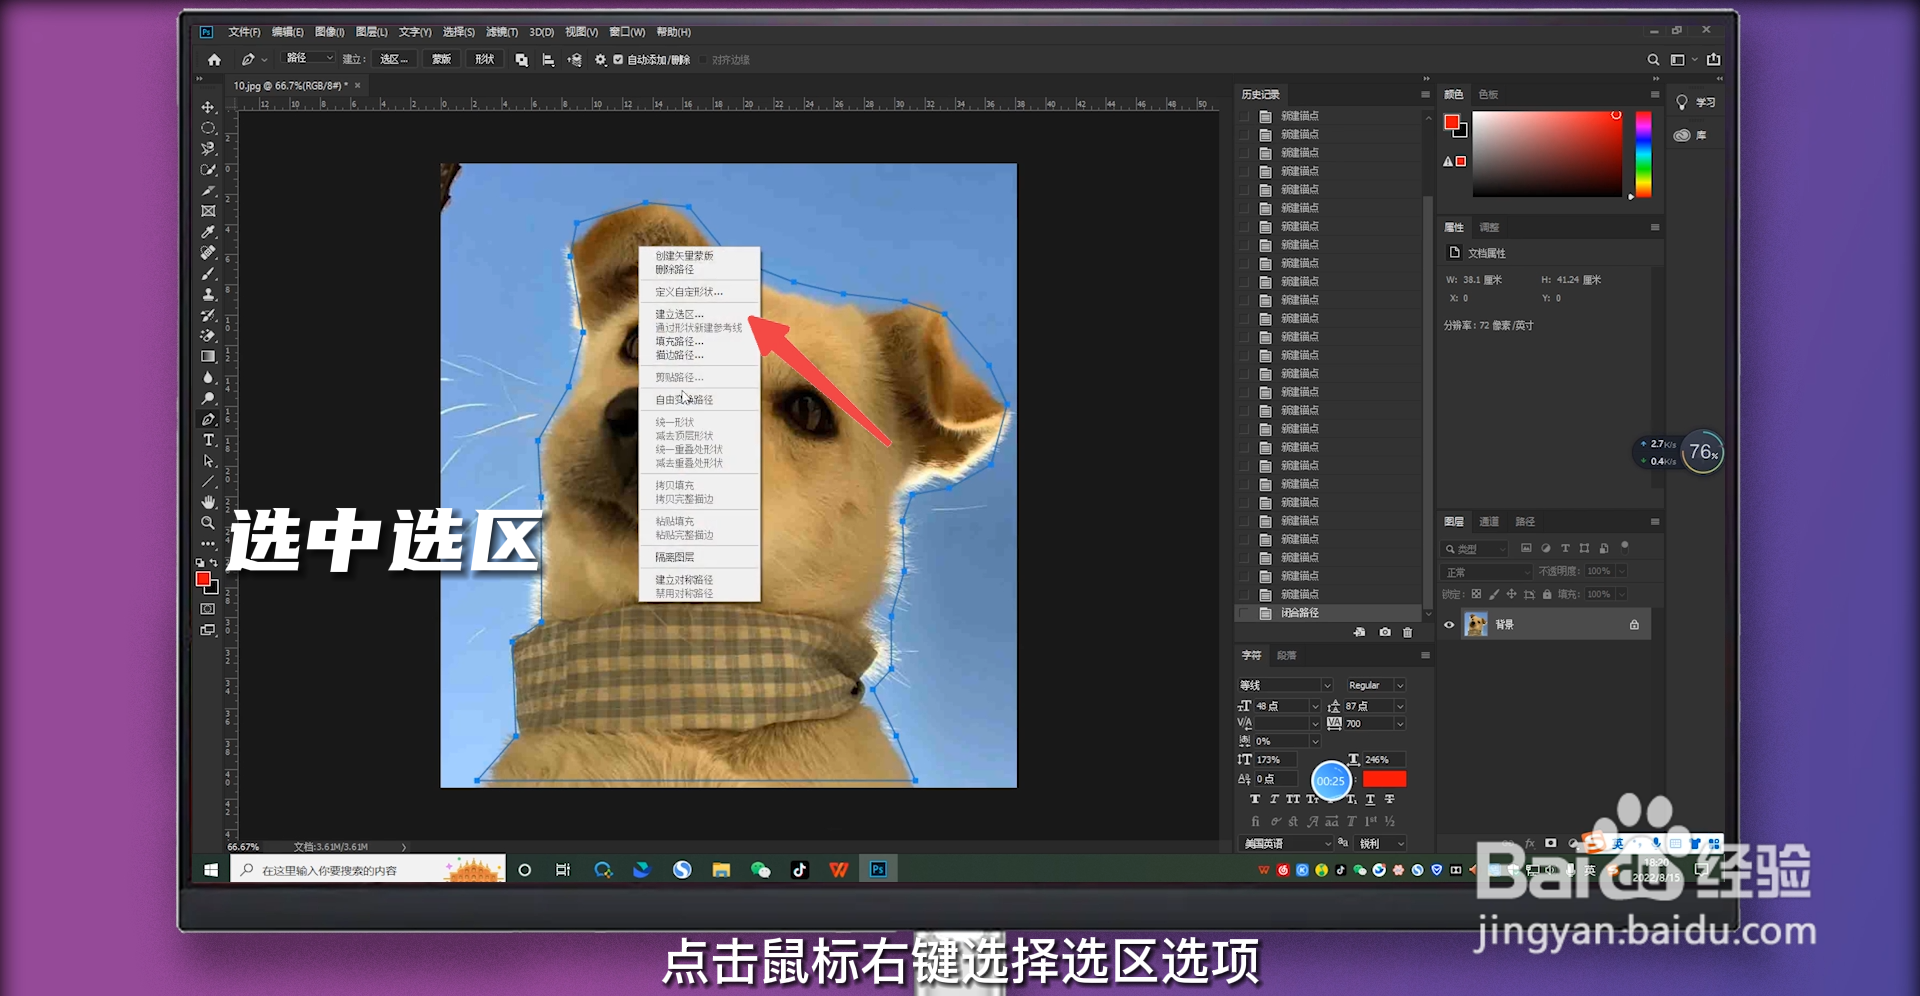Click lock position icon in Layers panel
Screen dimensions: 1920x996
pos(1511,594)
